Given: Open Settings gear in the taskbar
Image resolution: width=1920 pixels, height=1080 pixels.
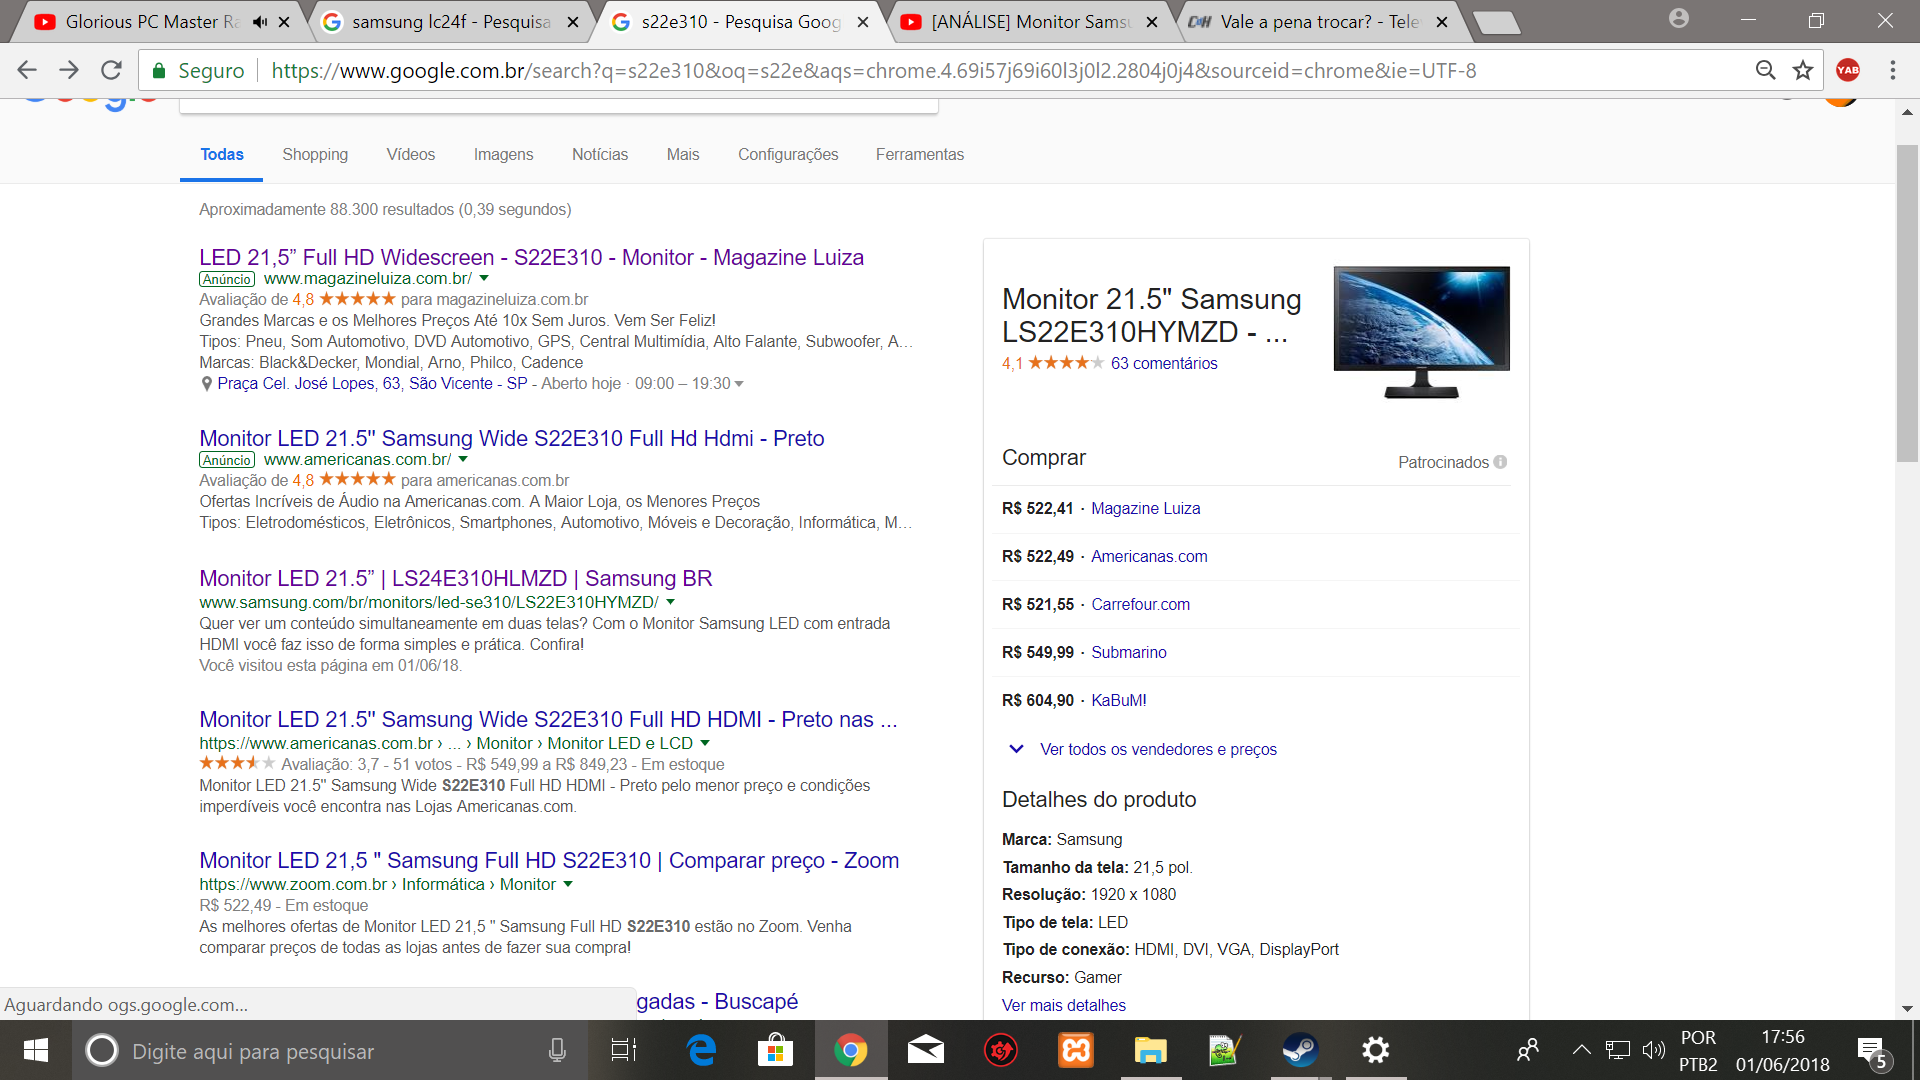Looking at the screenshot, I should pyautogui.click(x=1376, y=1050).
